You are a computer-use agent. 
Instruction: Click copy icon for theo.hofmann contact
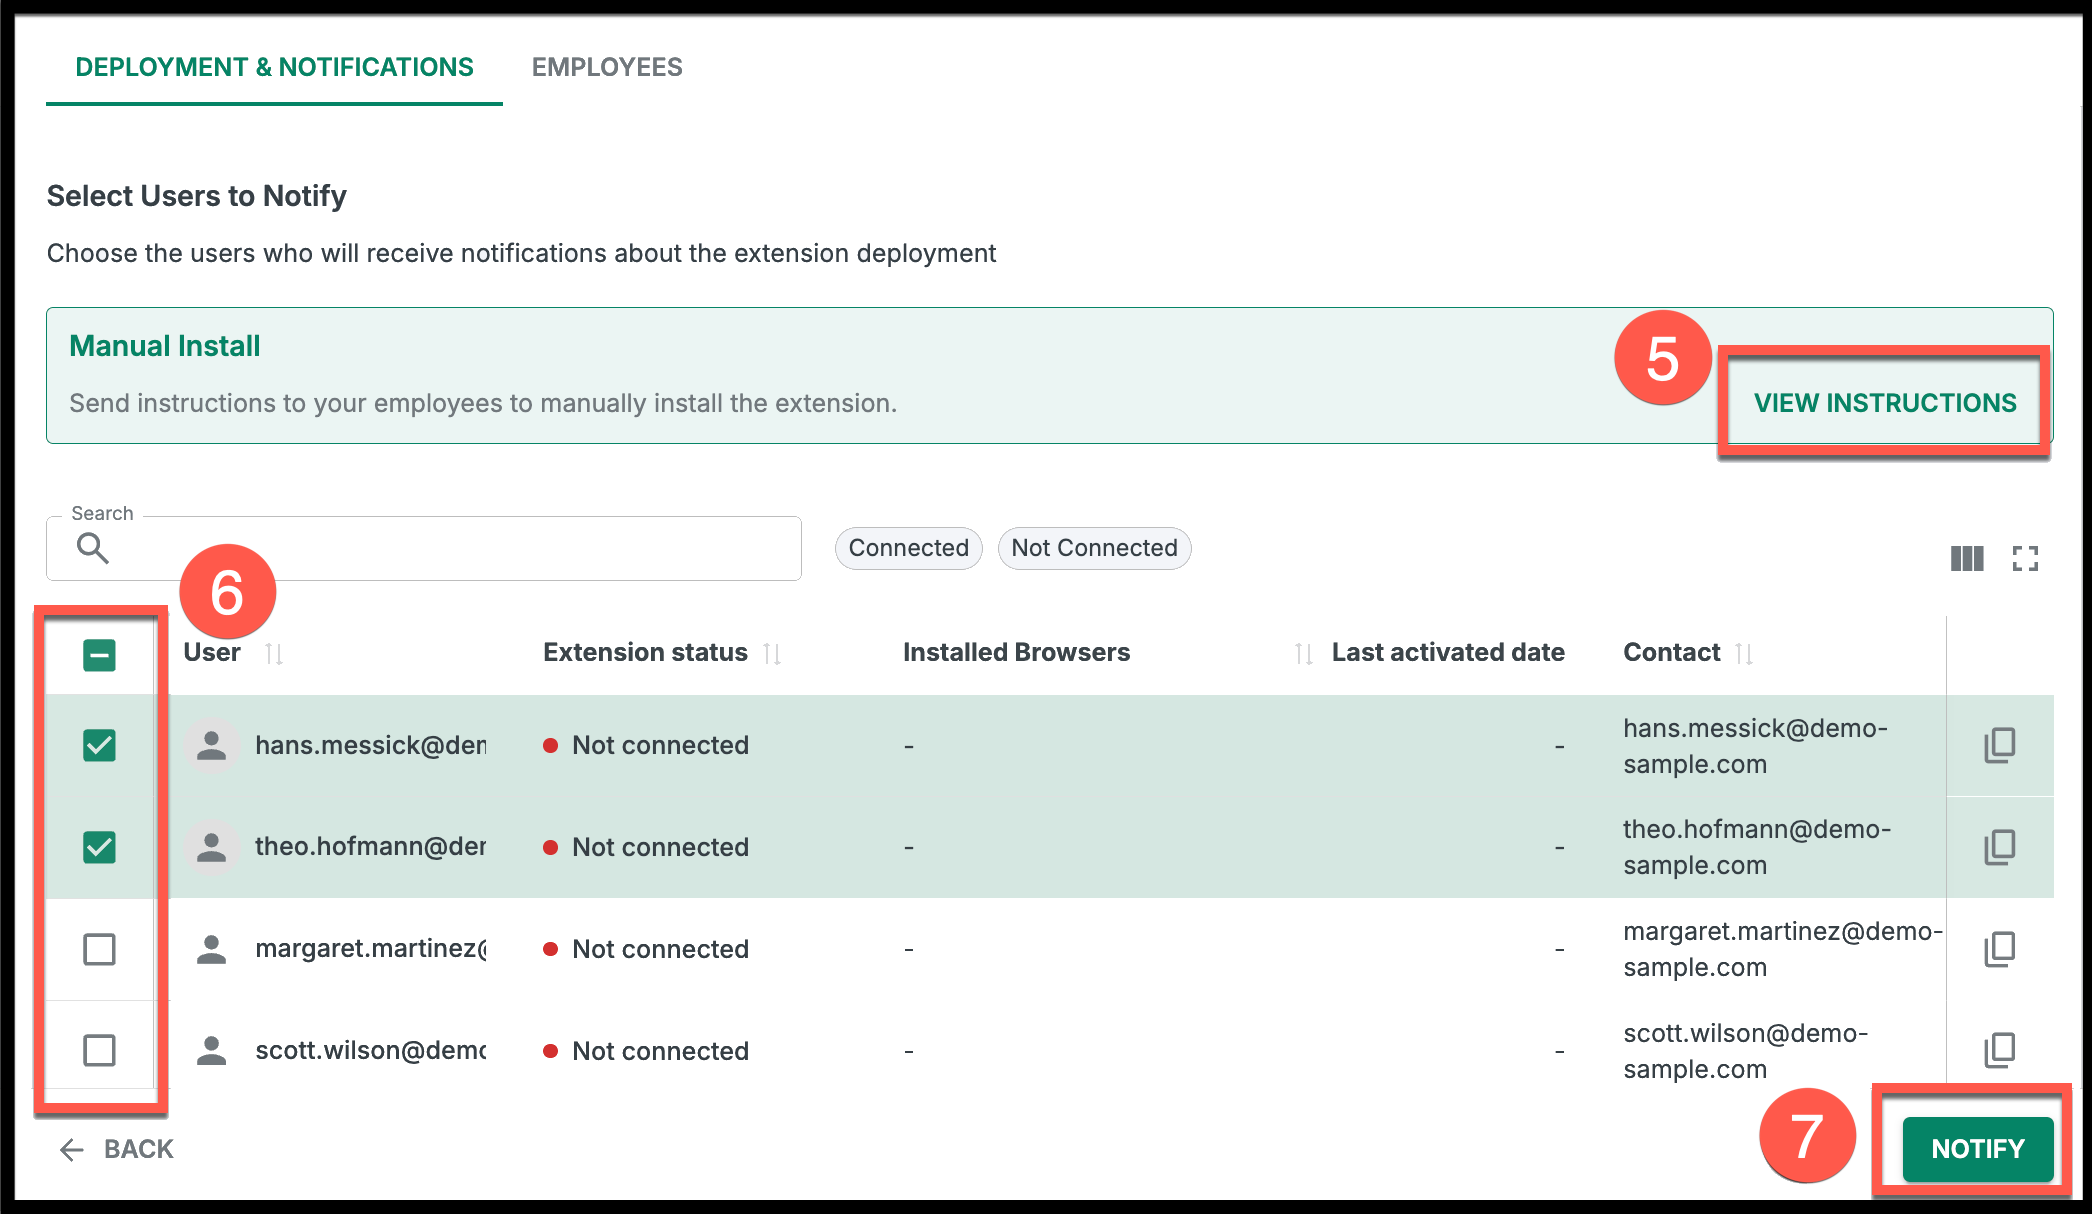(x=1999, y=847)
